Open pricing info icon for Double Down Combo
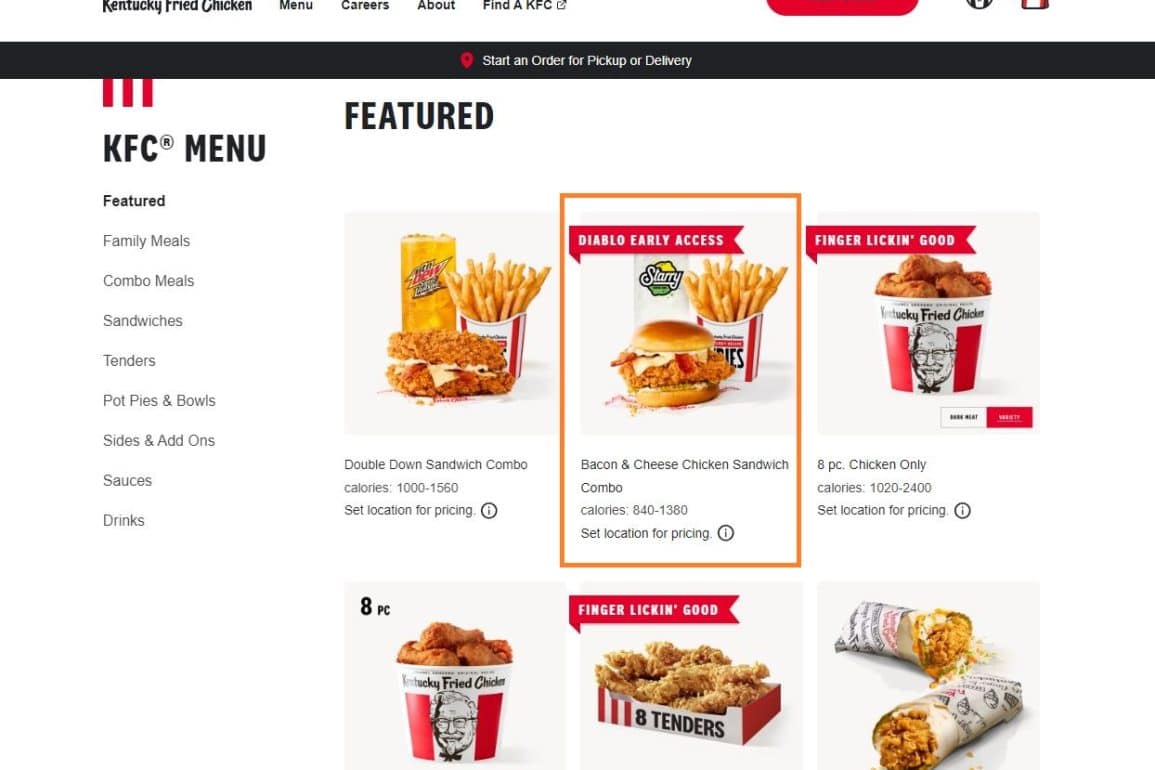This screenshot has height=770, width=1155. 489,511
